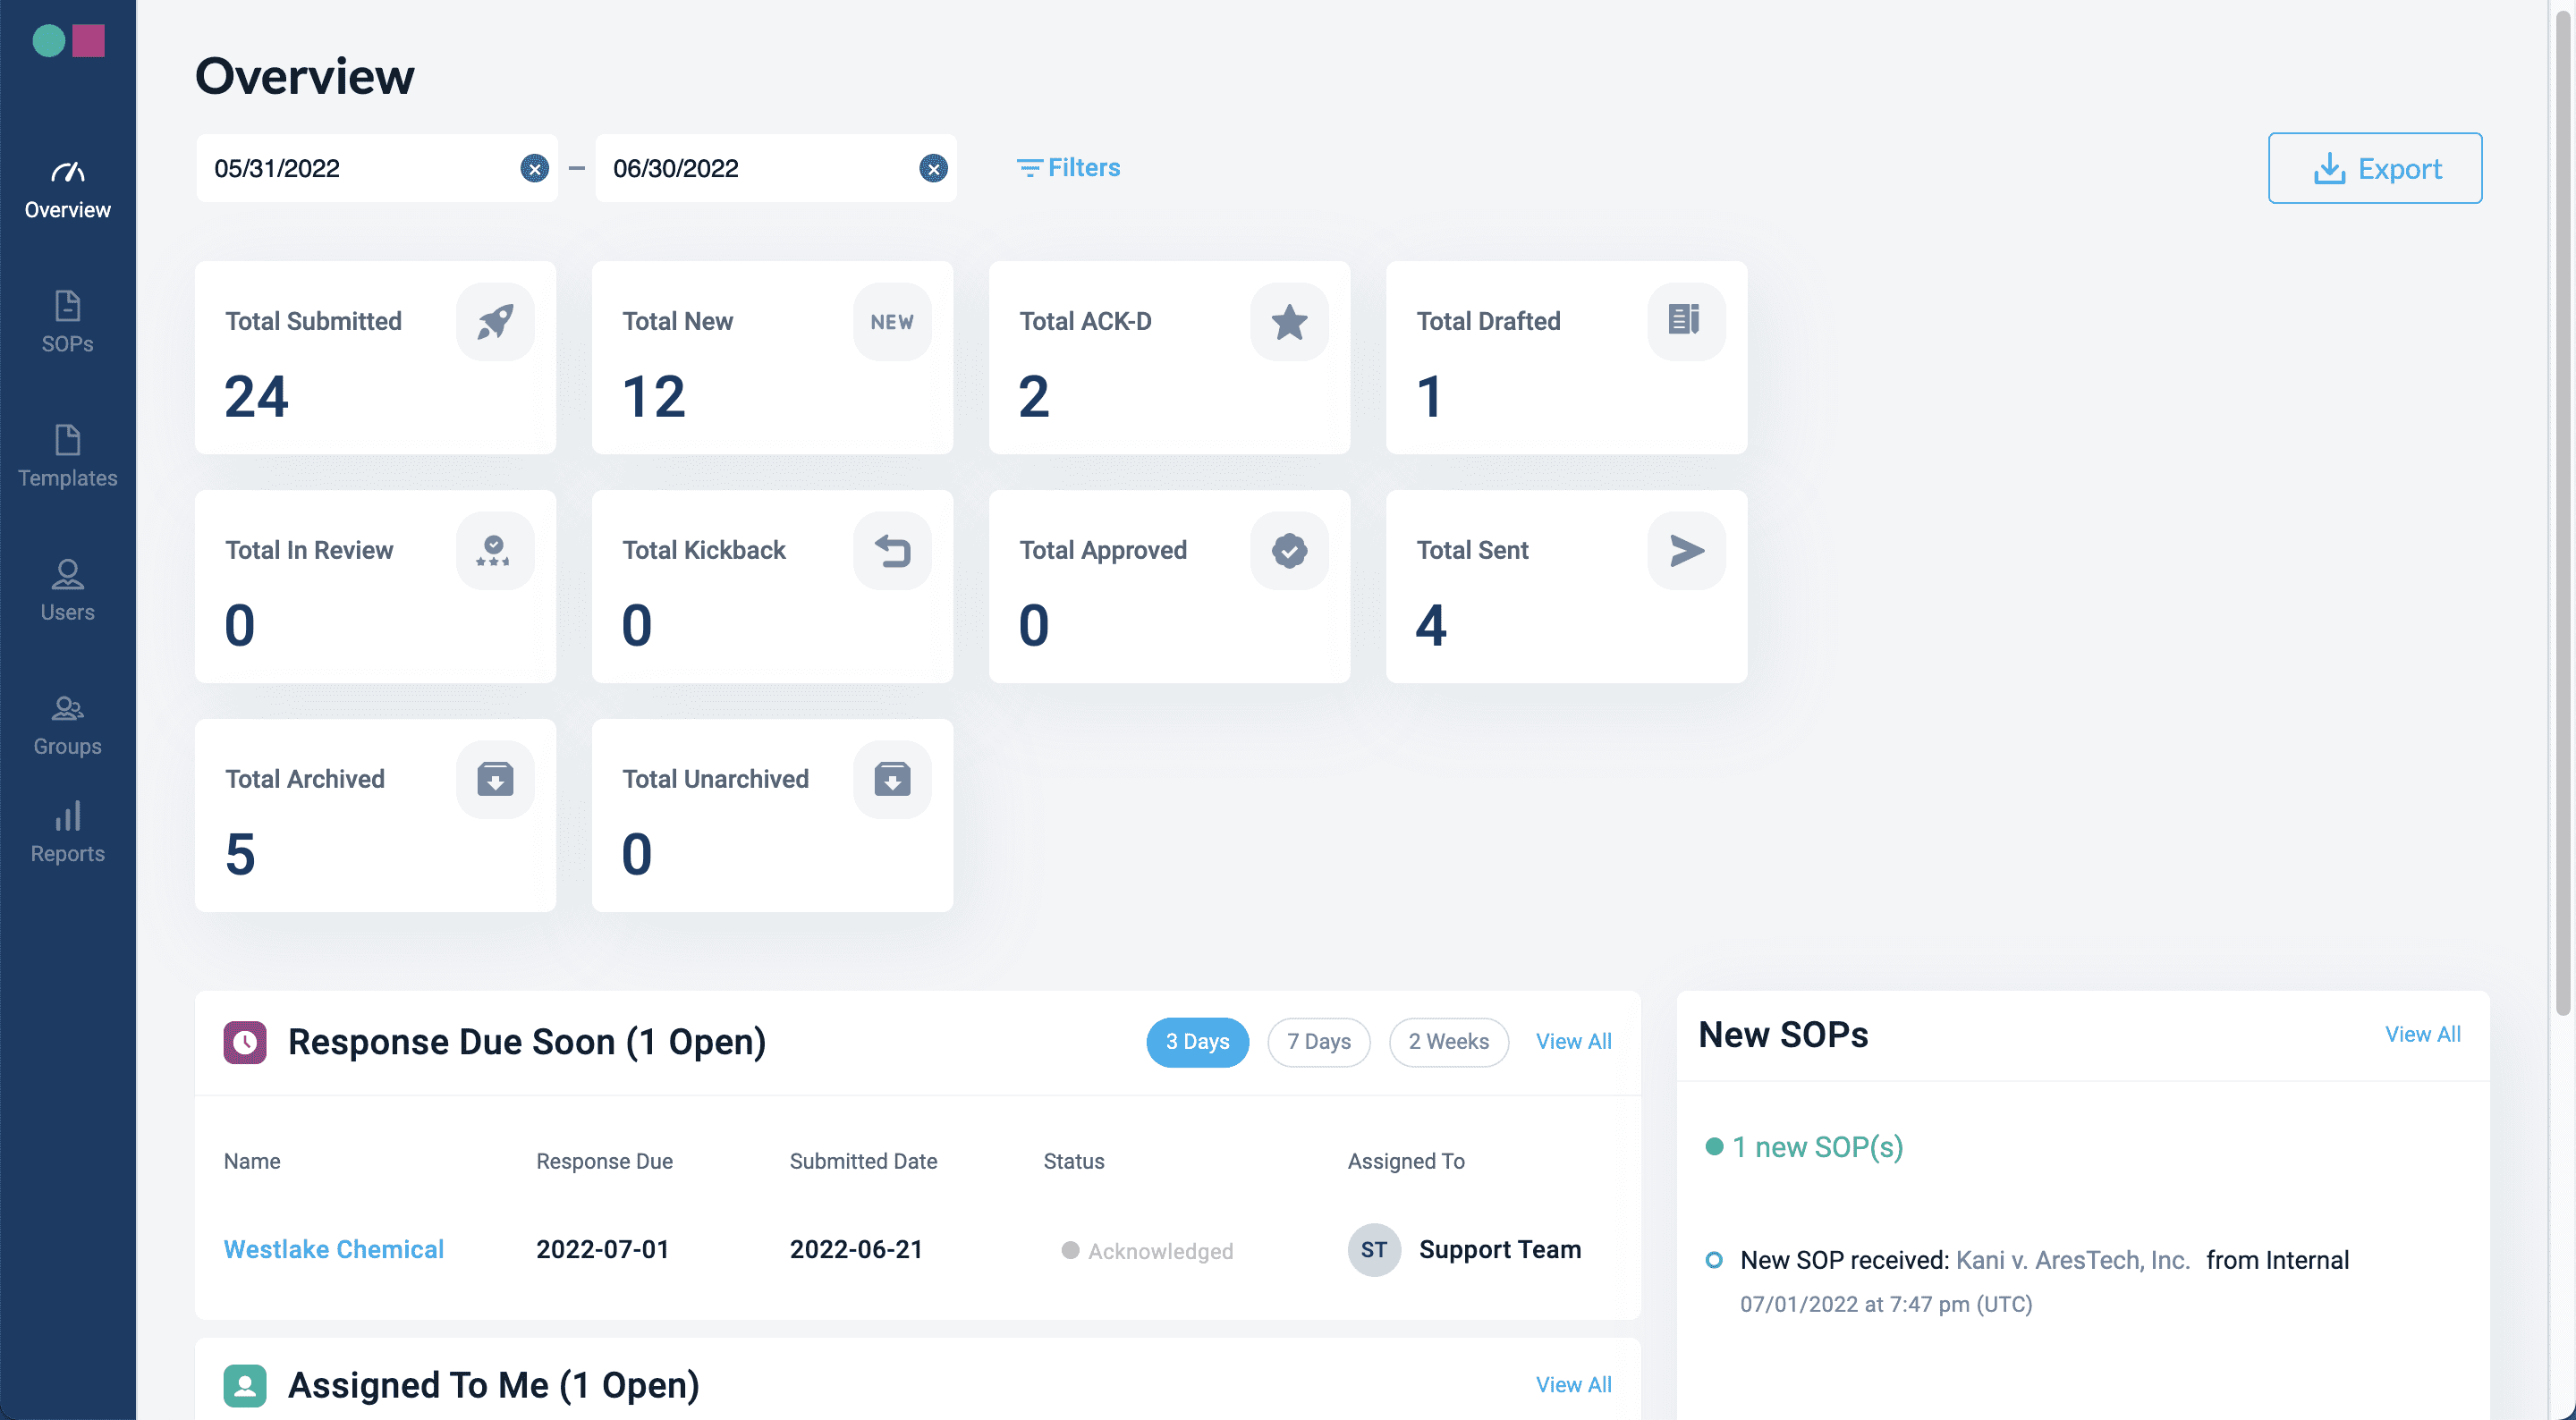Click the Total Drafted document icon
The image size is (2576, 1420).
1686,321
